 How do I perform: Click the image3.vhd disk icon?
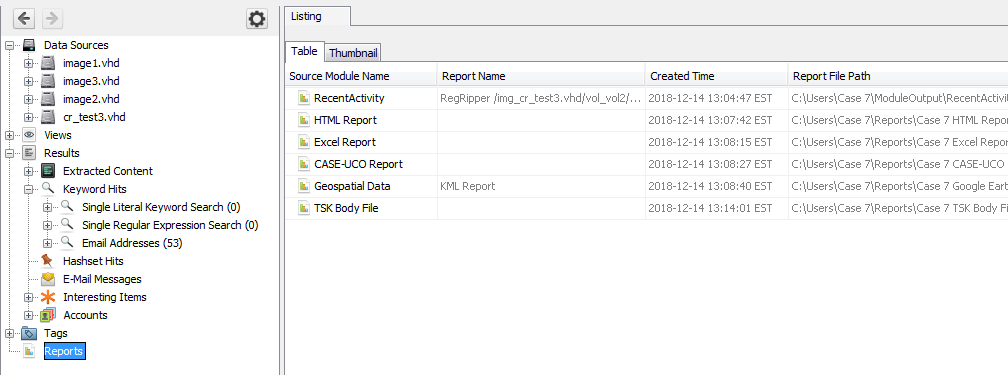click(48, 81)
